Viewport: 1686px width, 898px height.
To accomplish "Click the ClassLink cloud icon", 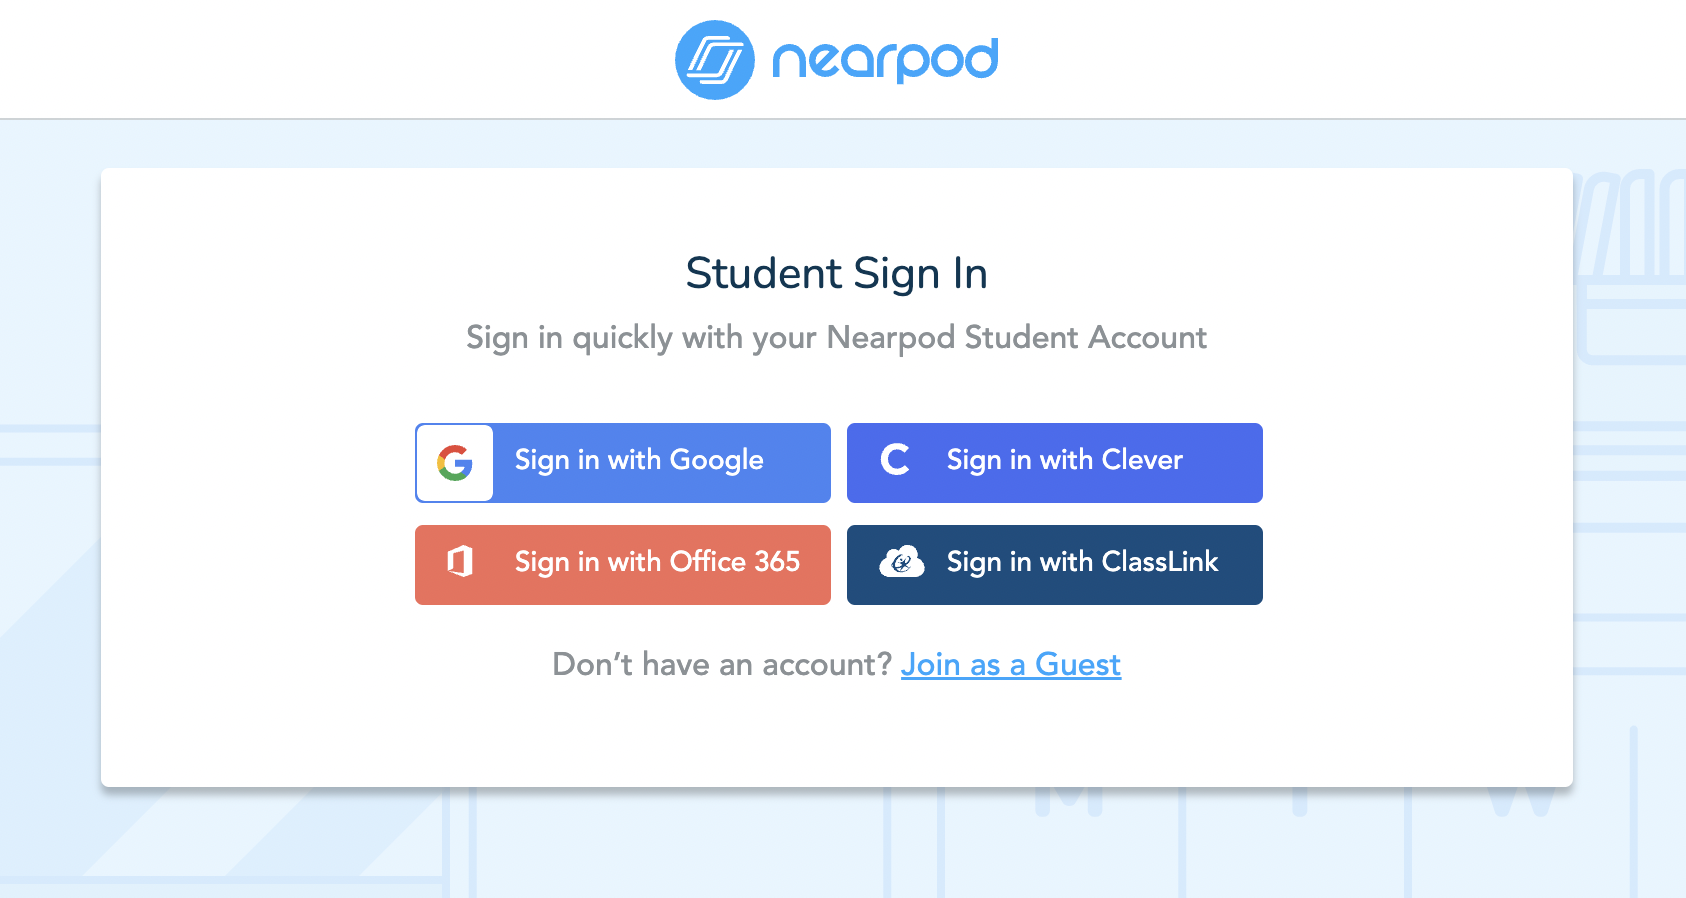I will tap(901, 563).
